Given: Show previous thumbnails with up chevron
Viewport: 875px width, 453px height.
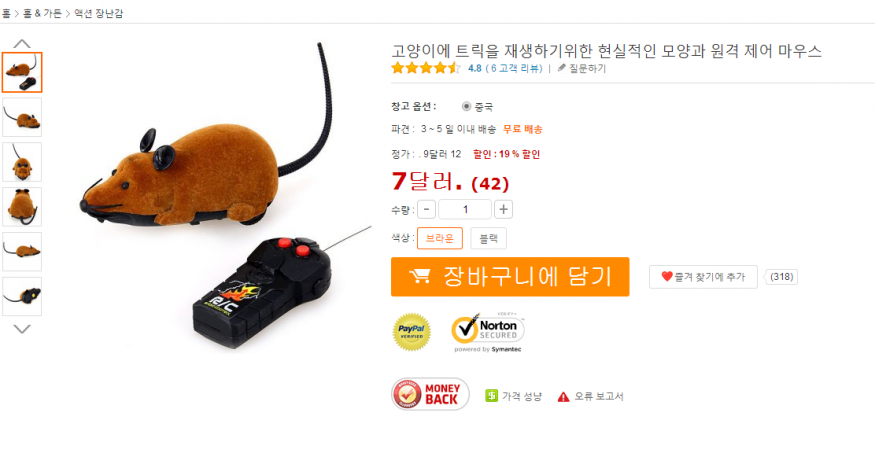Looking at the screenshot, I should pos(22,44).
